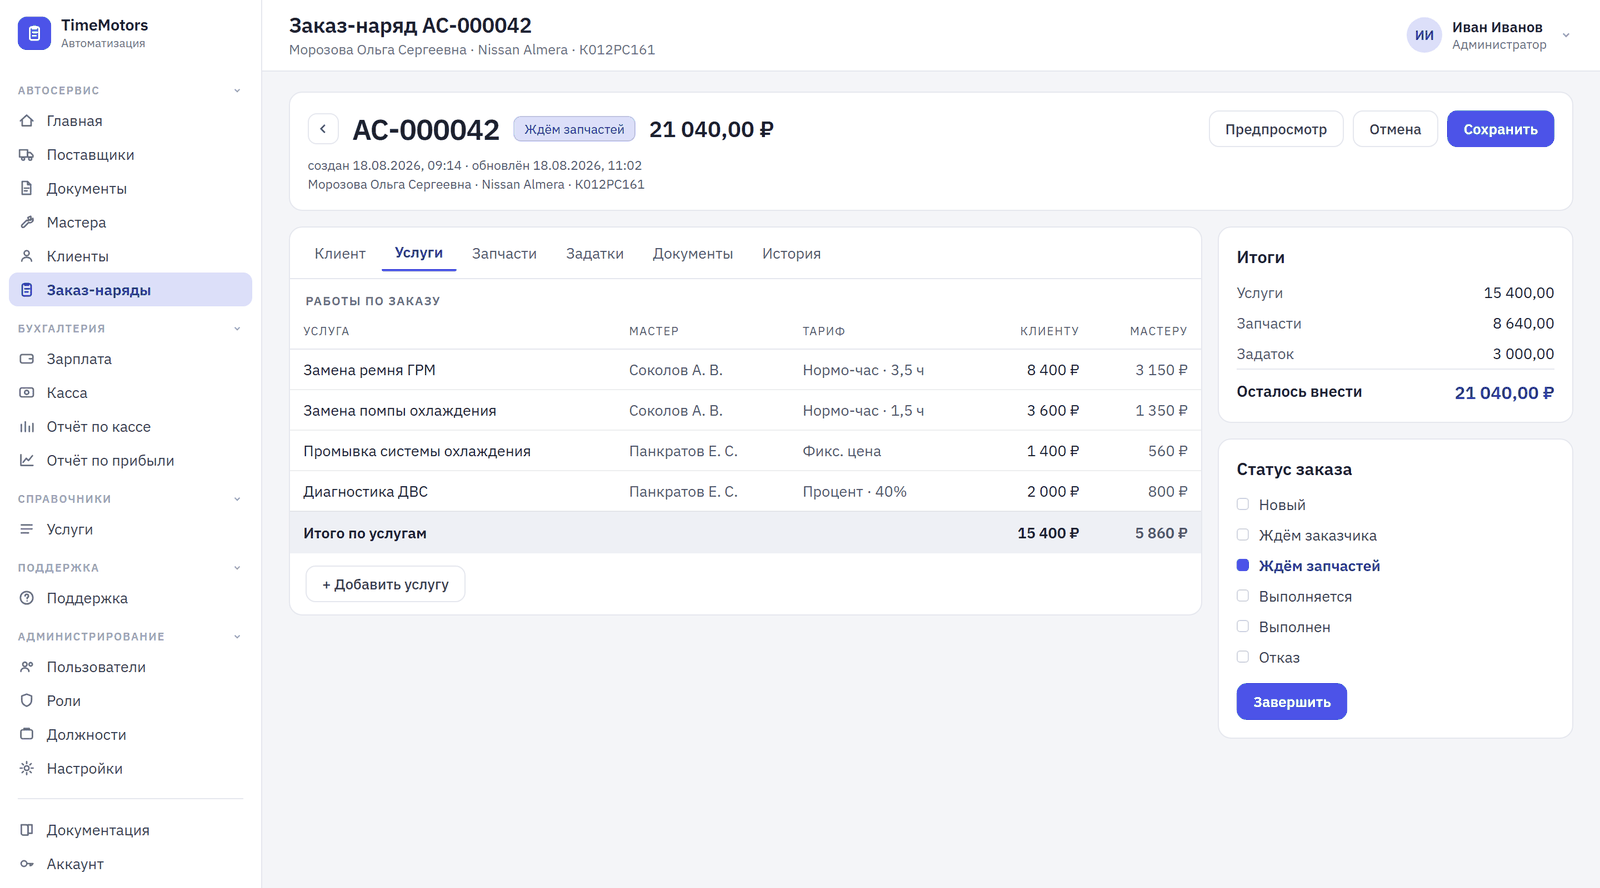Collapse the Автосервис sidebar section
The width and height of the screenshot is (1600, 888).
(x=237, y=91)
